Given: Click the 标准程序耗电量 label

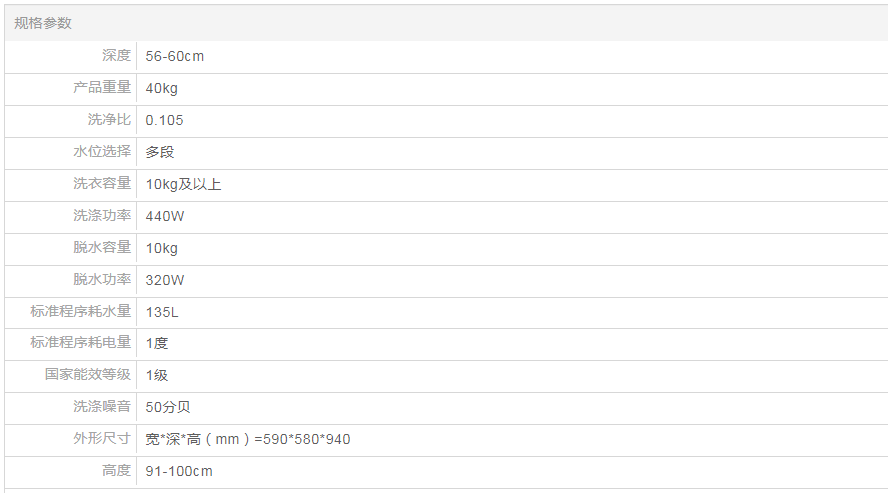Looking at the screenshot, I should coord(81,343).
